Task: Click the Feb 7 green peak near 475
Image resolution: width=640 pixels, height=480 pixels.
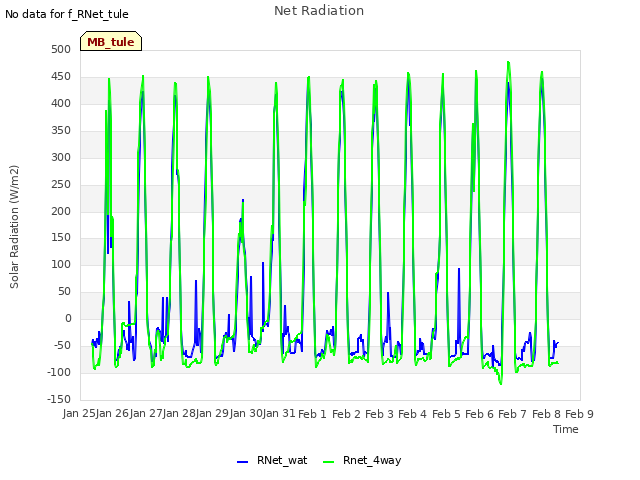Action: 508,62
